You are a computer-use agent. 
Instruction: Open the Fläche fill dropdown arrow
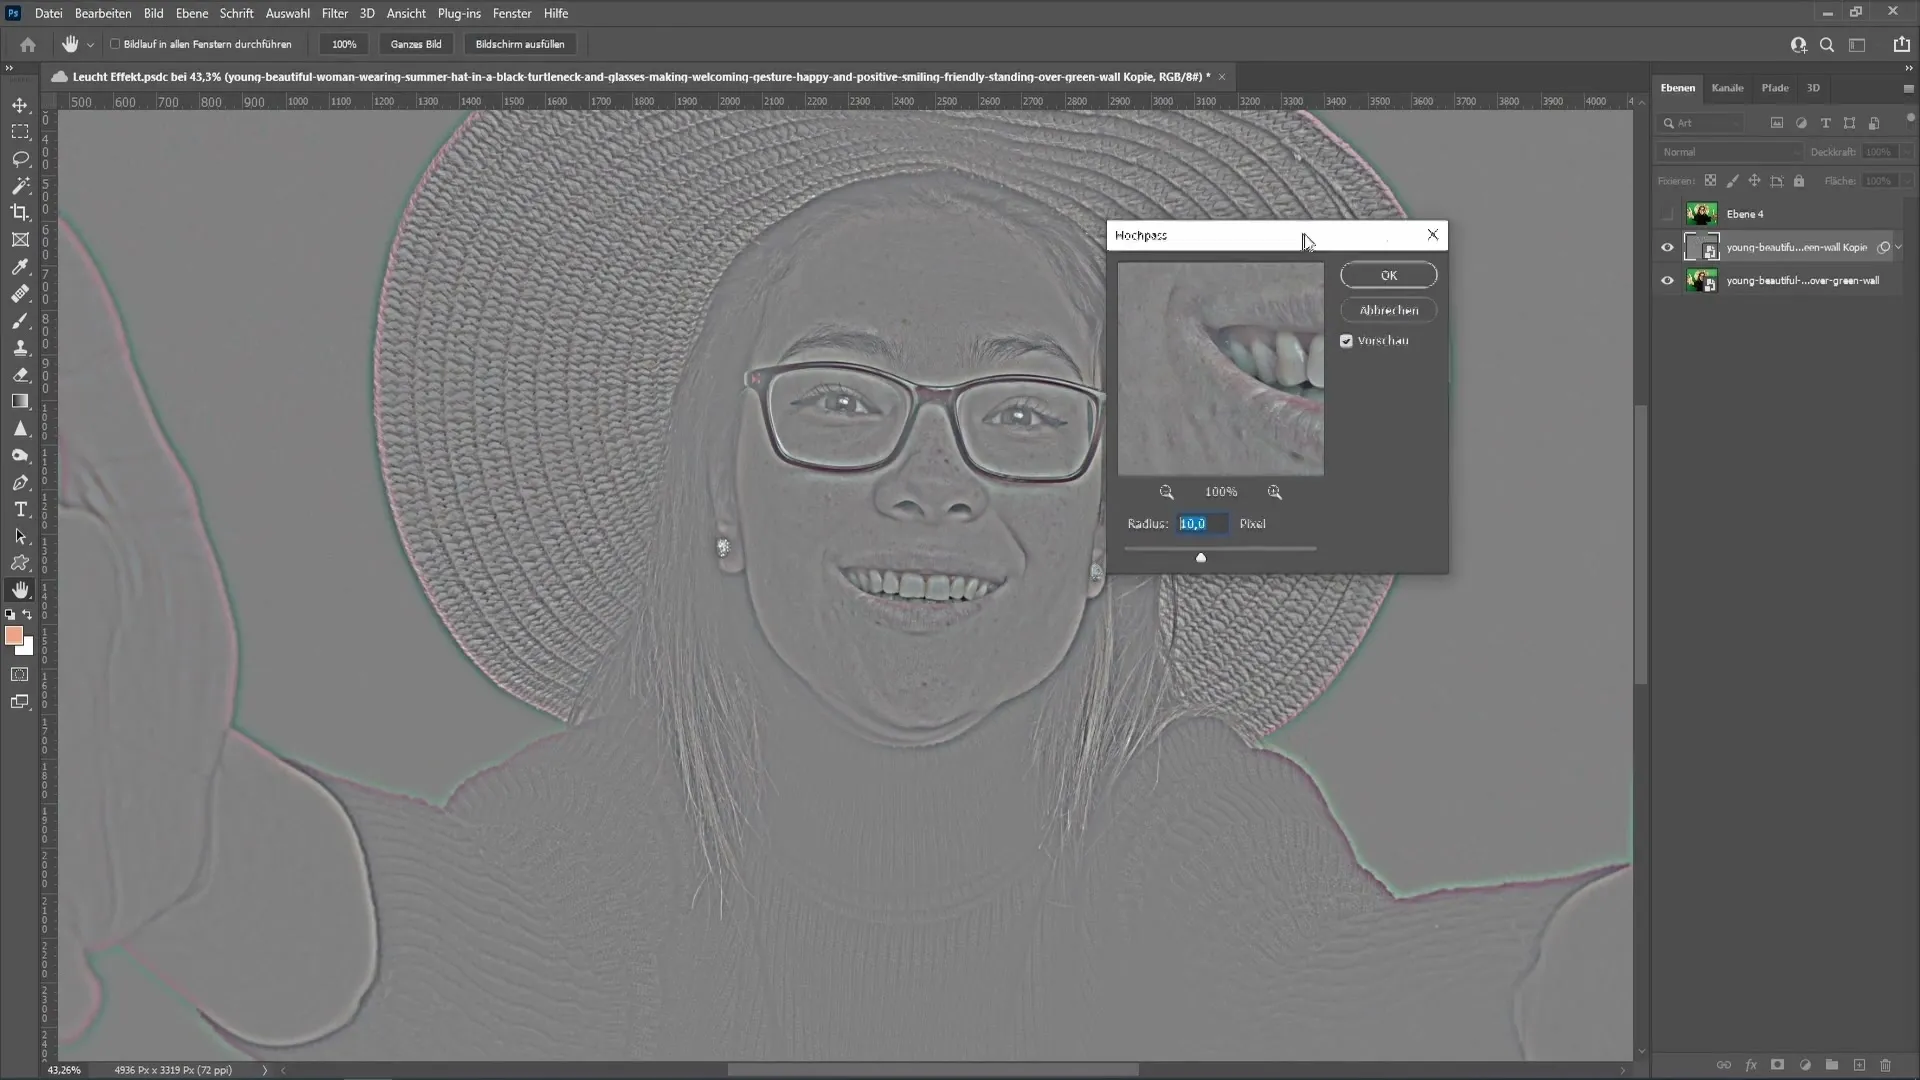click(x=1907, y=181)
